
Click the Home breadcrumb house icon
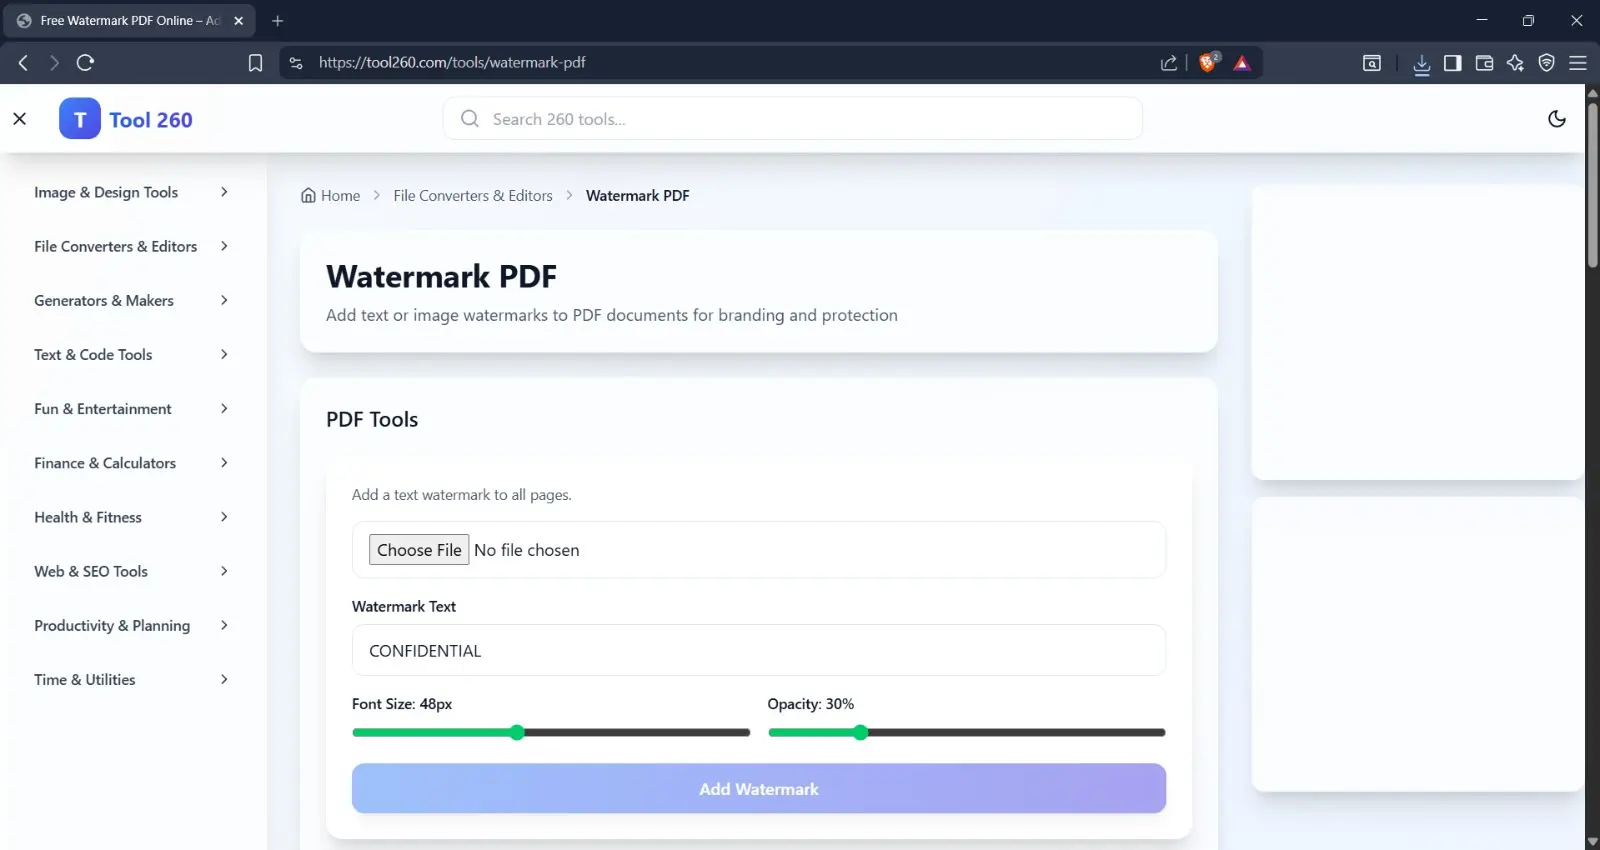[x=308, y=195]
